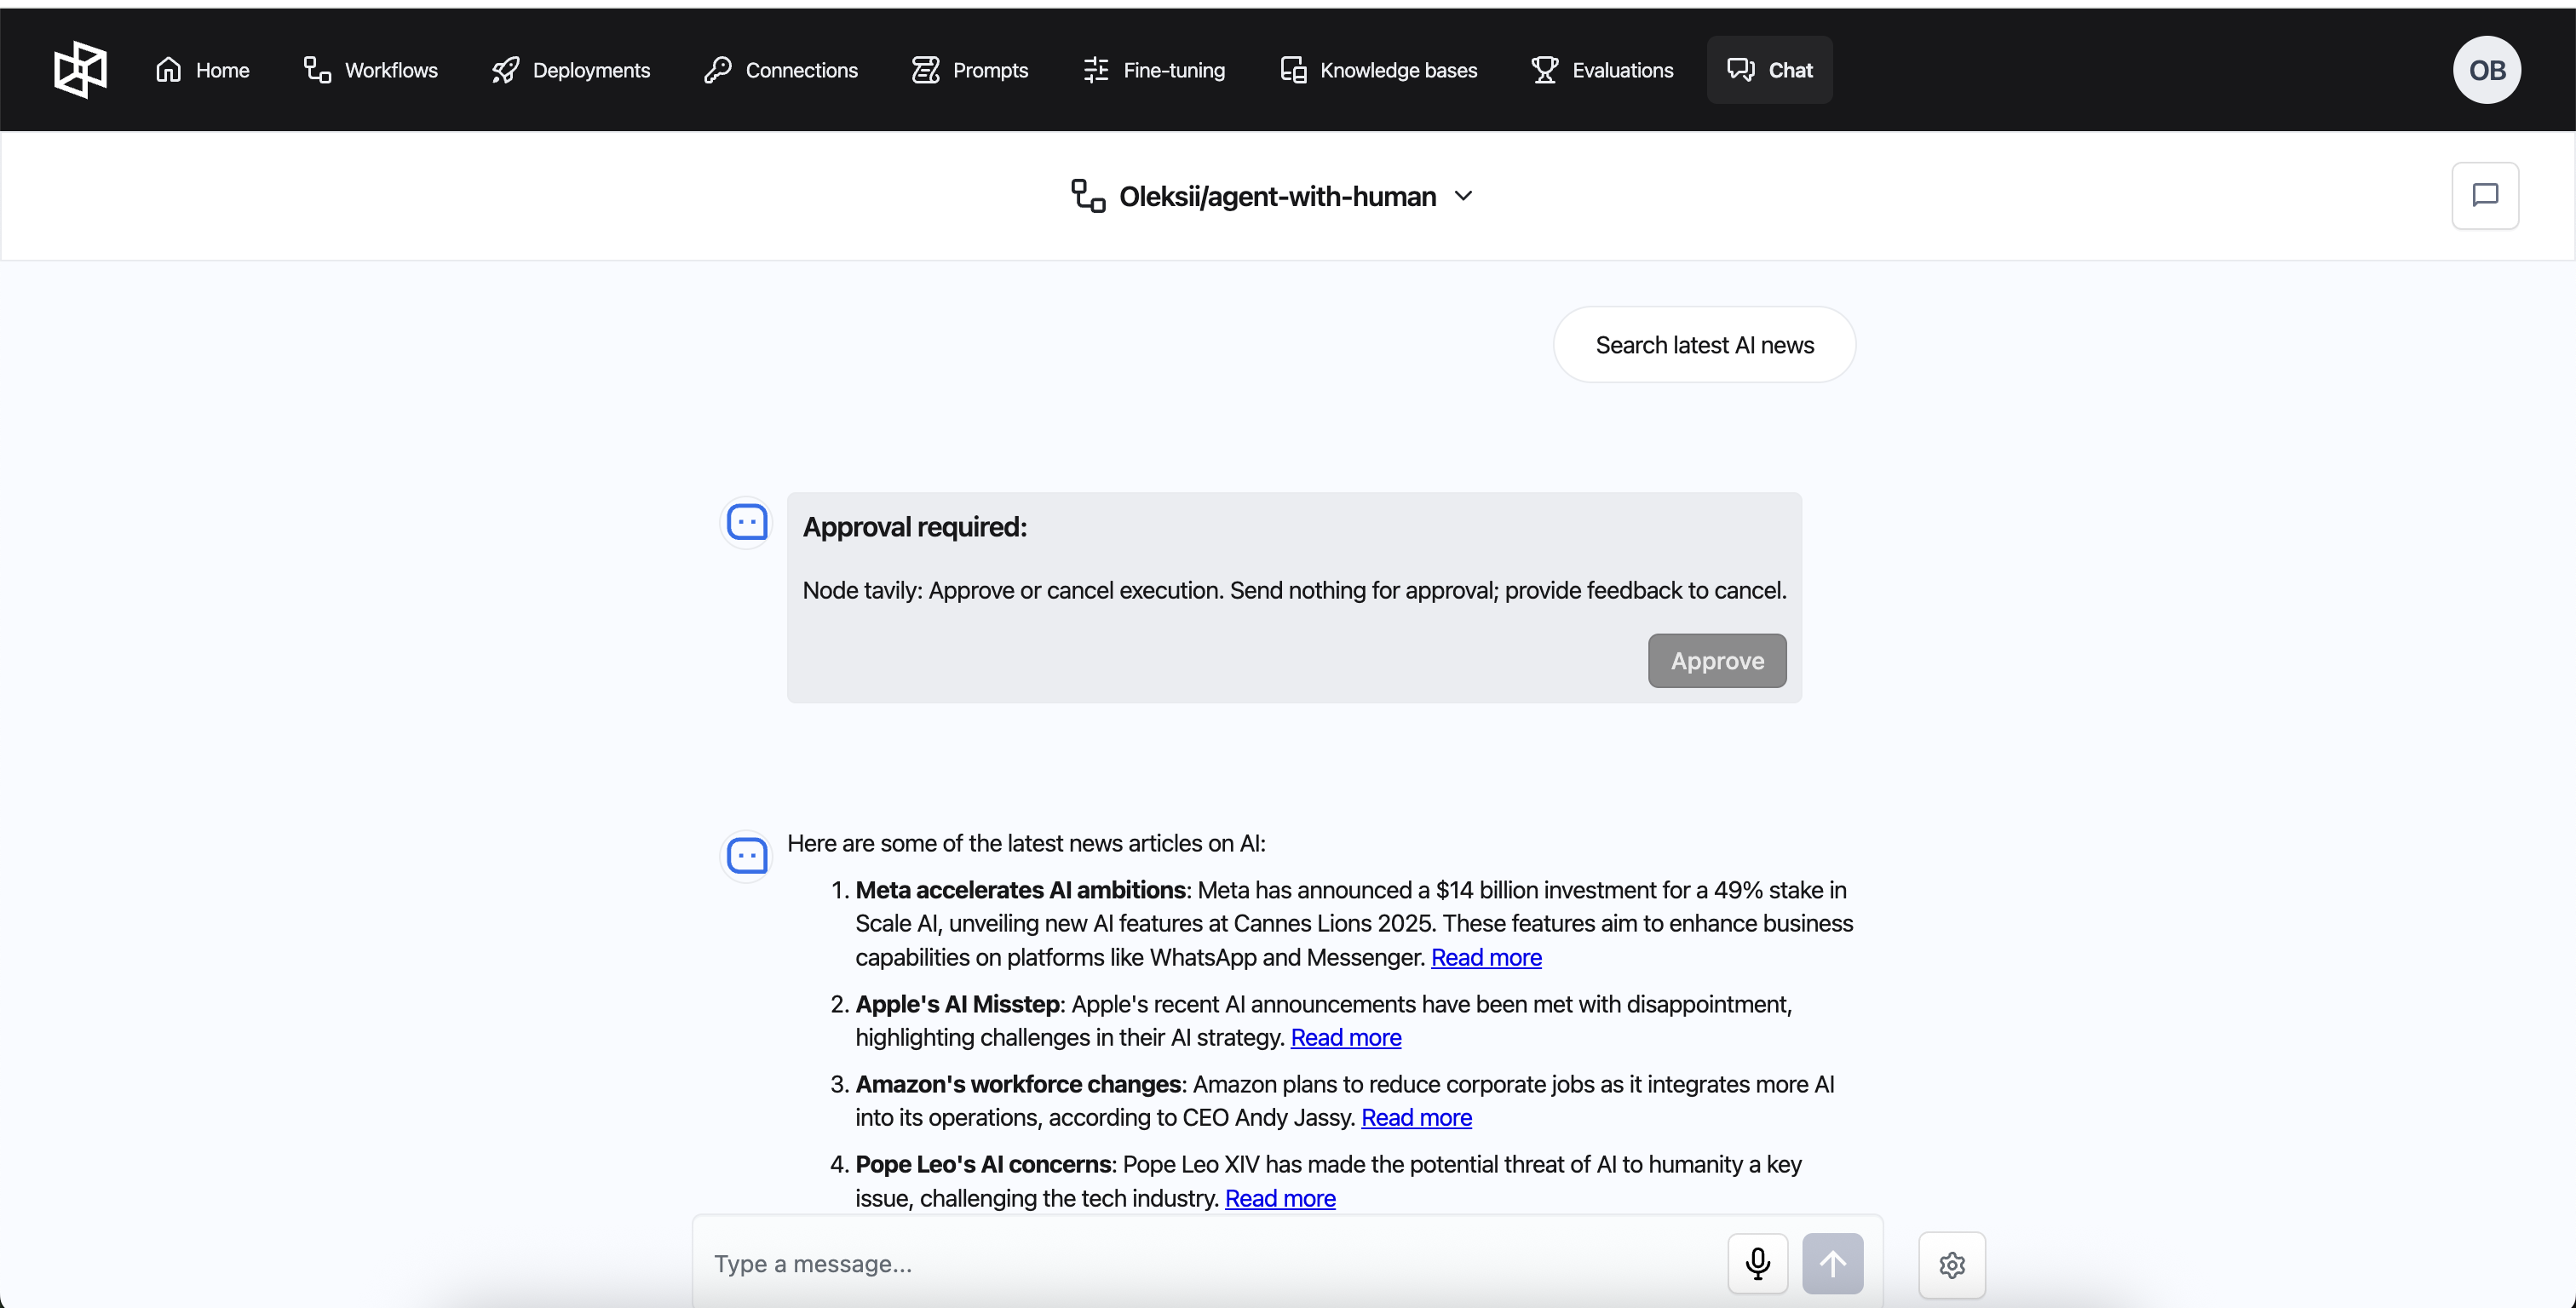
Task: Navigate to Deployments
Action: (571, 70)
